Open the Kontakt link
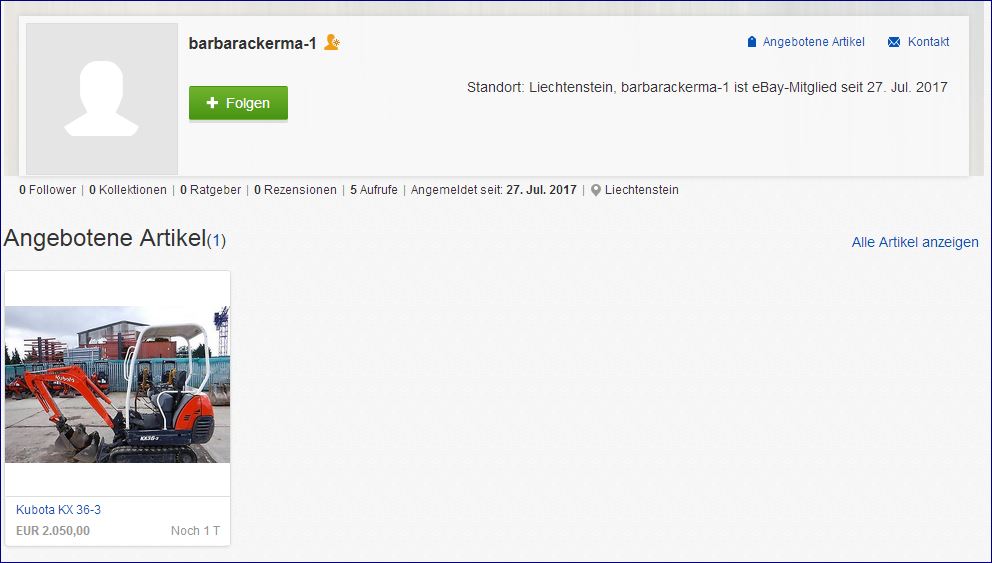 click(x=928, y=42)
